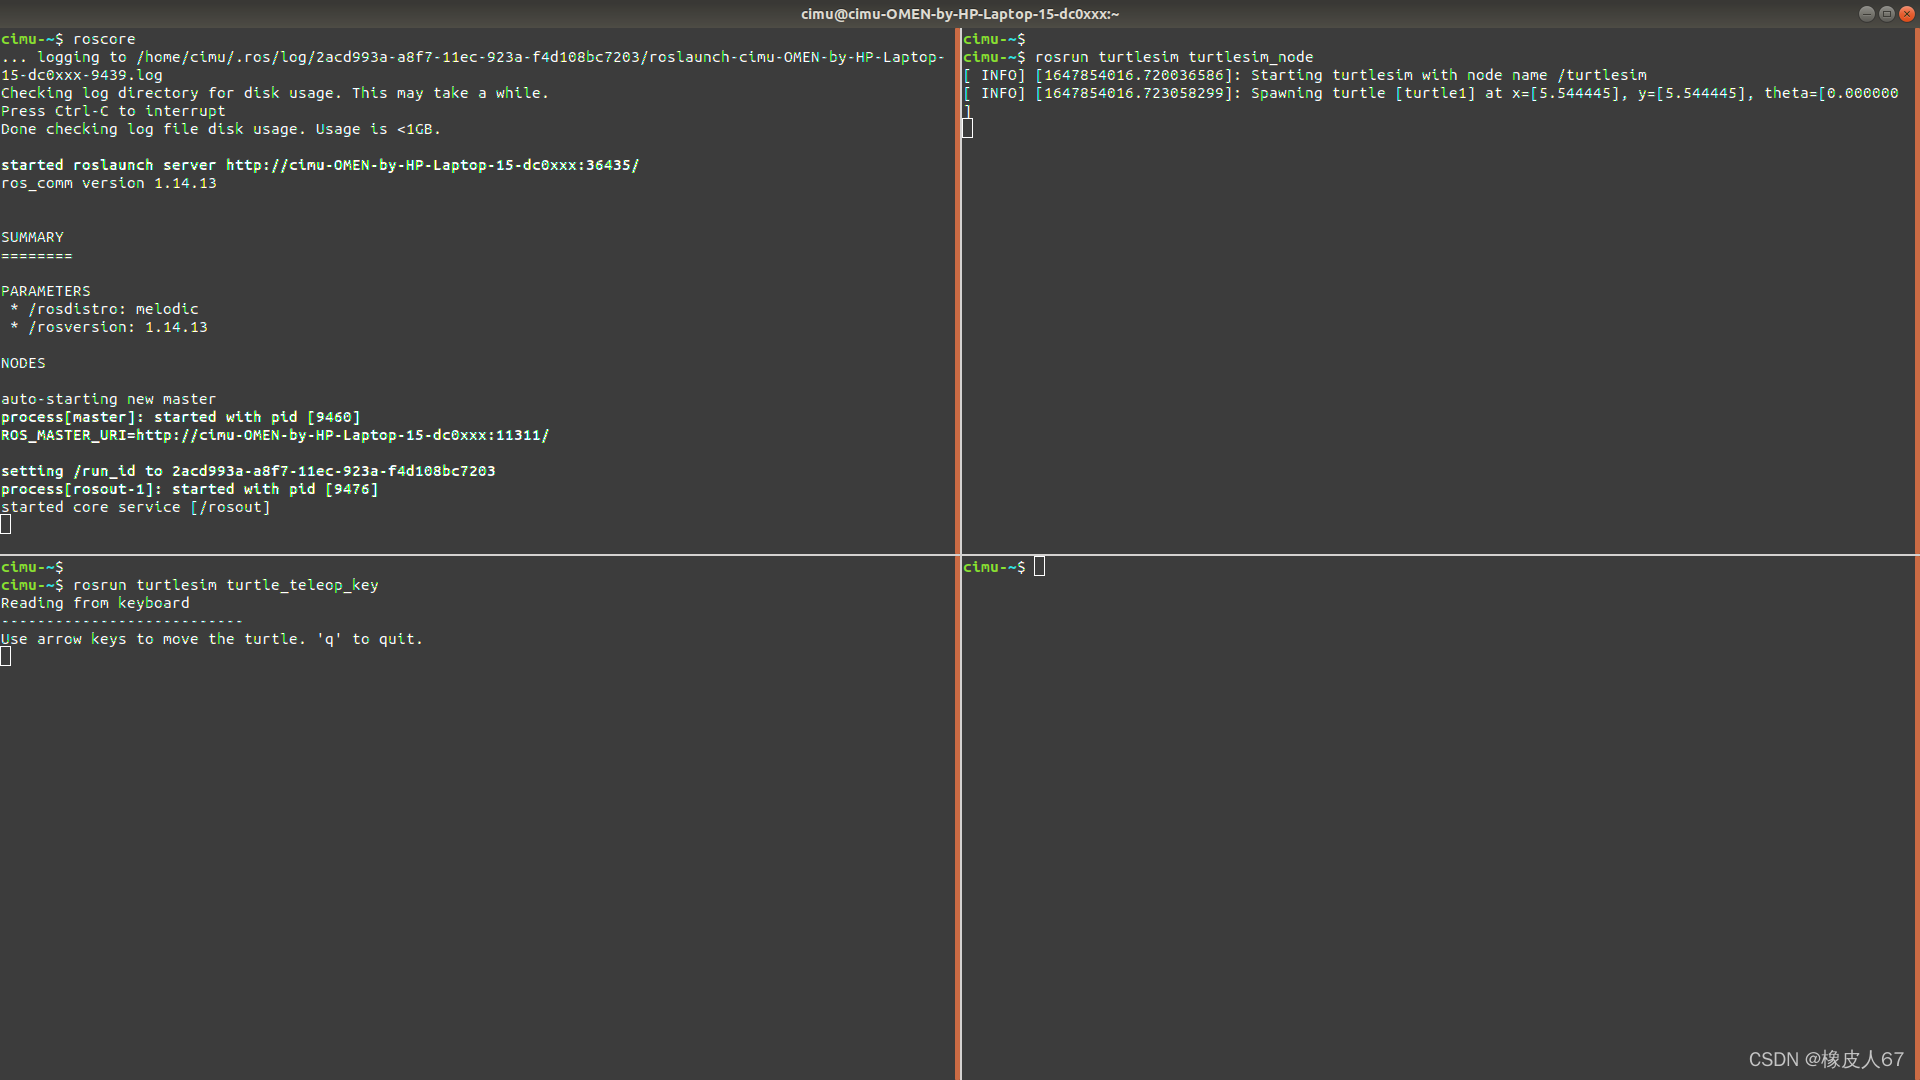Click the SUMMARY heading
The height and width of the screenshot is (1080, 1920).
click(x=32, y=237)
